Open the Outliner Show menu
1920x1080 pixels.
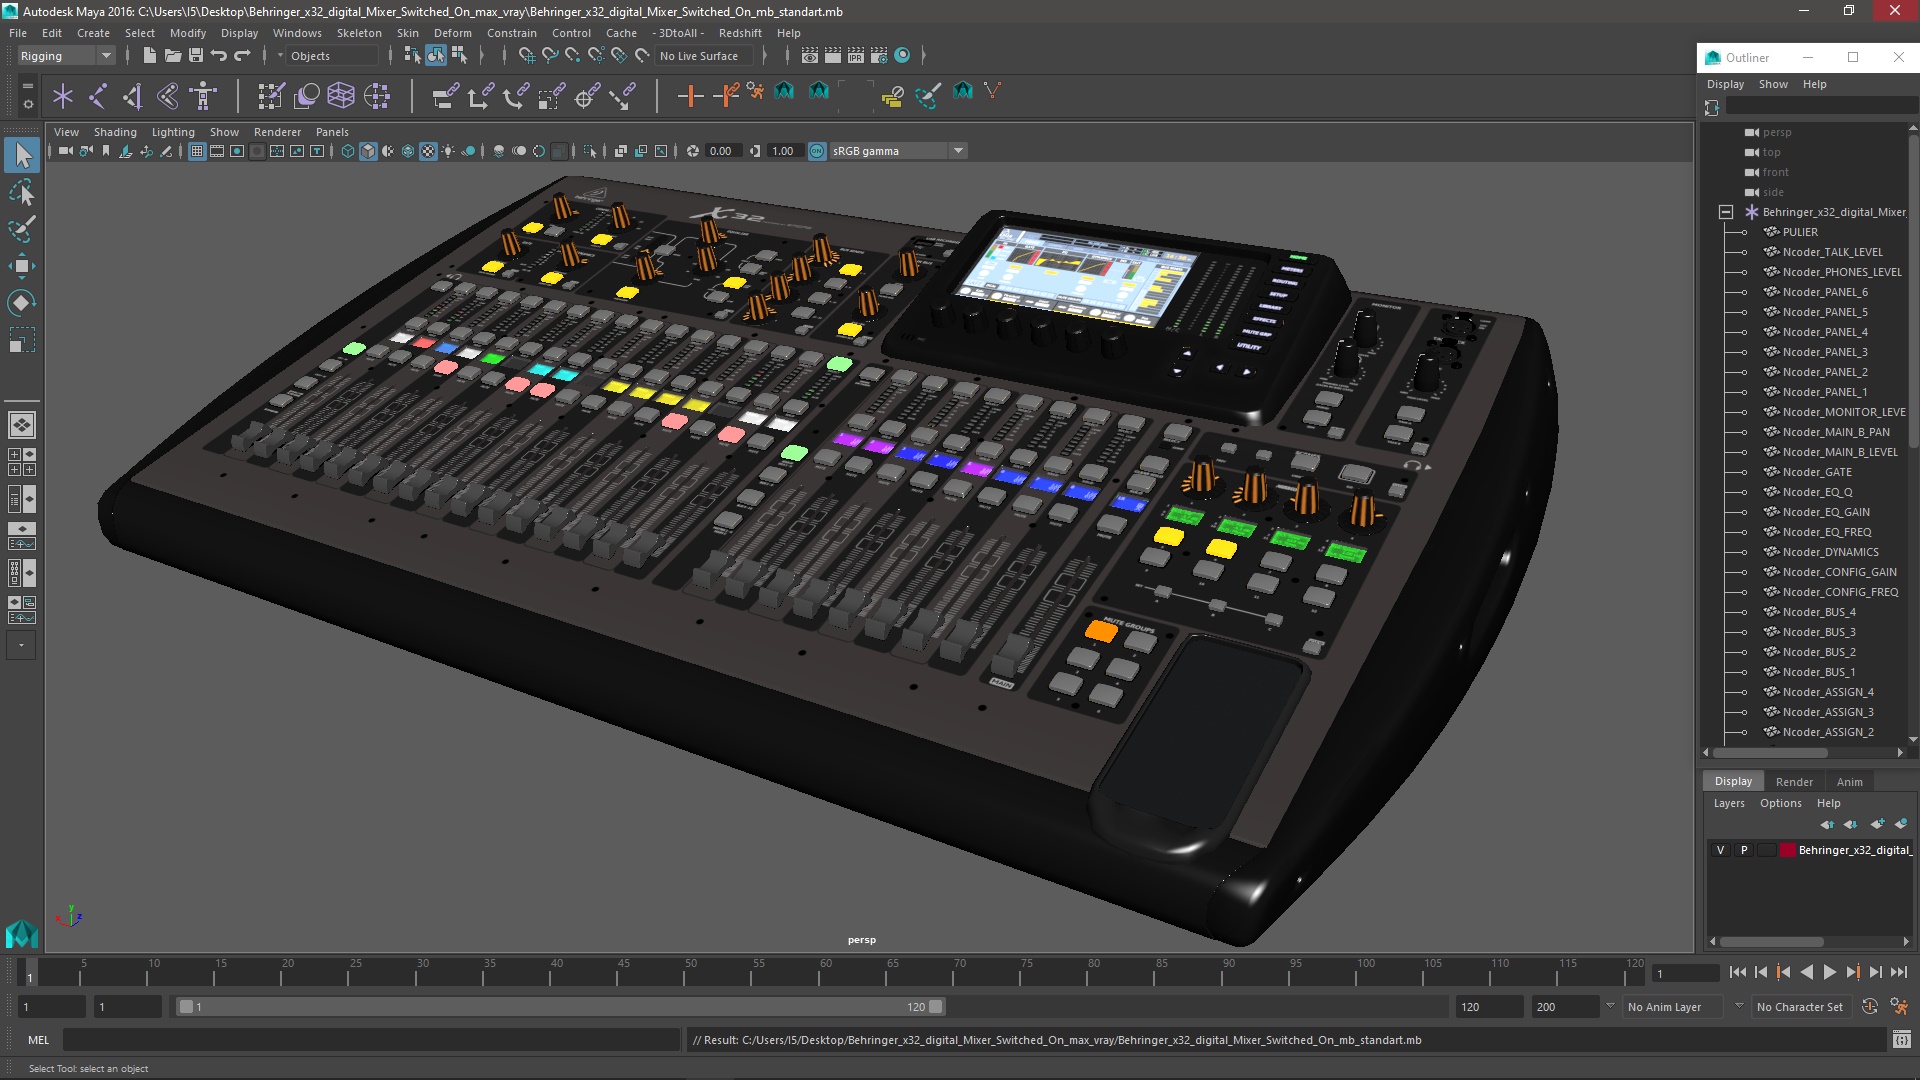[1773, 84]
